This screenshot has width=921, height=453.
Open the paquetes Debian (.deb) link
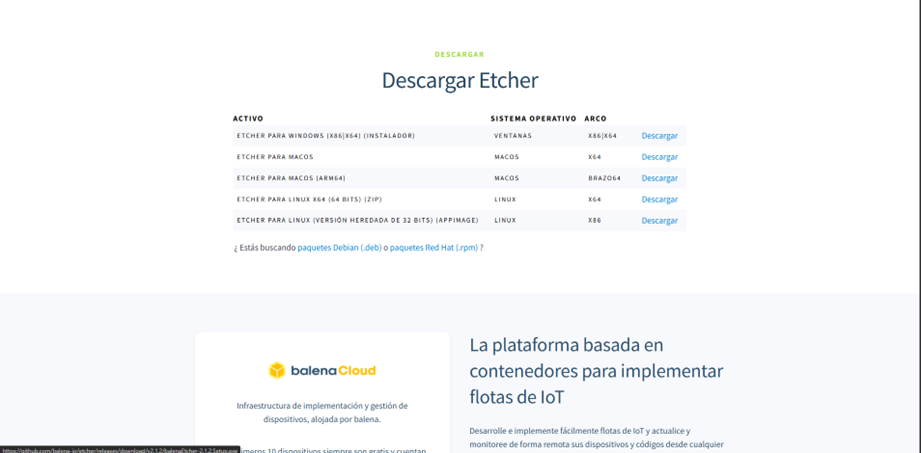tap(340, 247)
